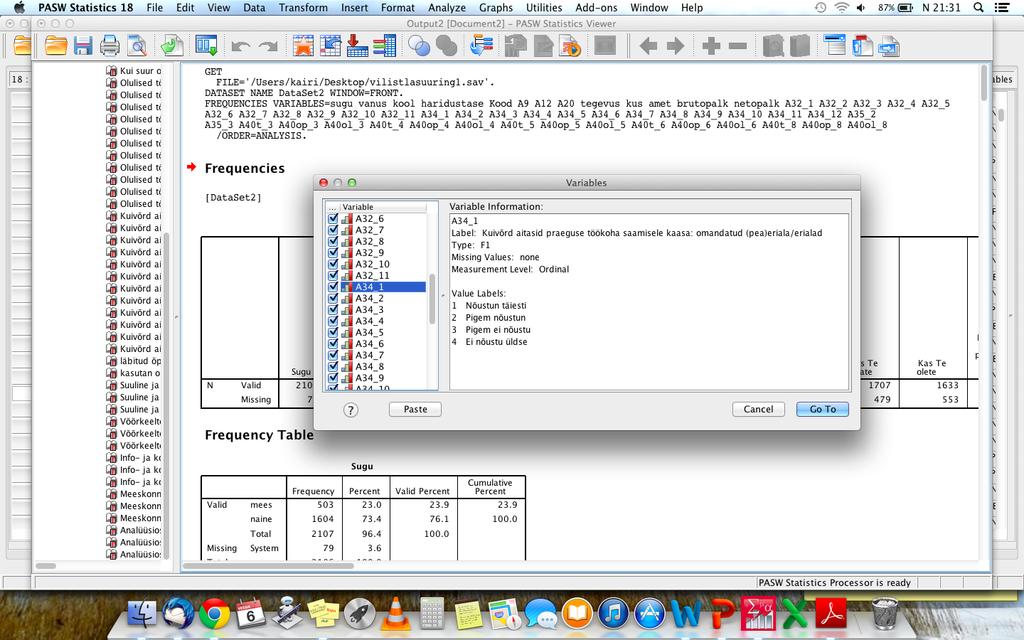Click the Go to Variable icon with red arrow
1024x640 pixels.
(357, 46)
